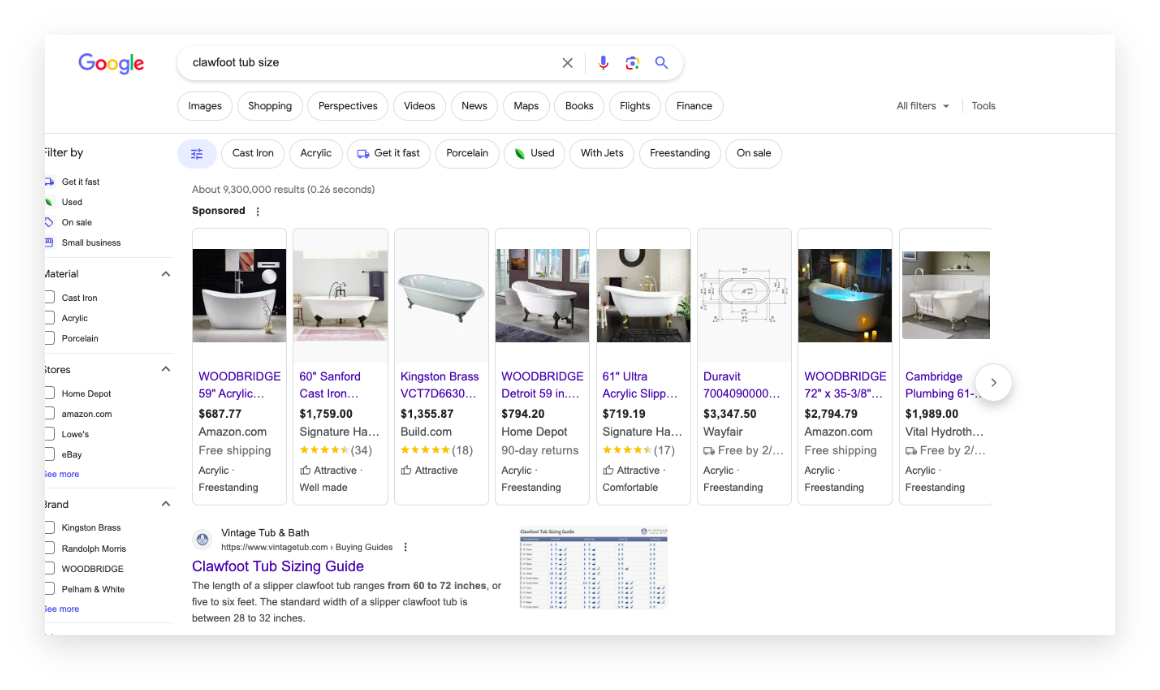Image resolution: width=1160 pixels, height=690 pixels.
Task: Apply the Used filter chip
Action: click(534, 154)
